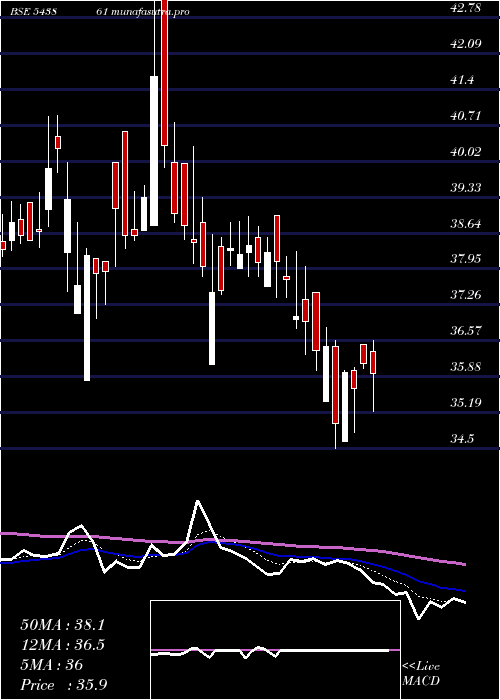Click the 37.26 price axis label
The height and width of the screenshot is (700, 500).
(466, 295)
